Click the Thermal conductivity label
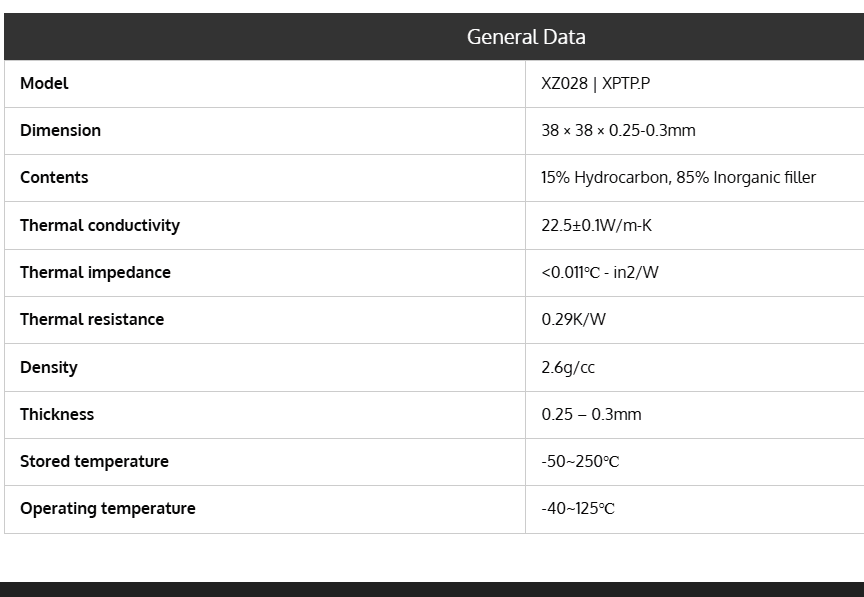 (100, 226)
